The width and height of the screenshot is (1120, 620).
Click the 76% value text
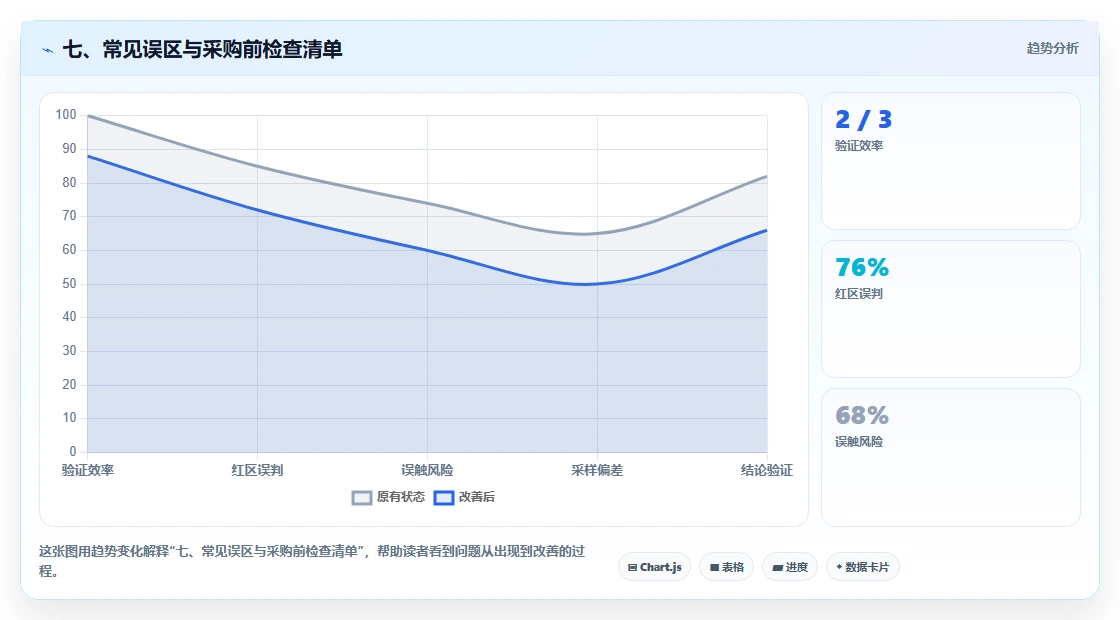pos(862,267)
